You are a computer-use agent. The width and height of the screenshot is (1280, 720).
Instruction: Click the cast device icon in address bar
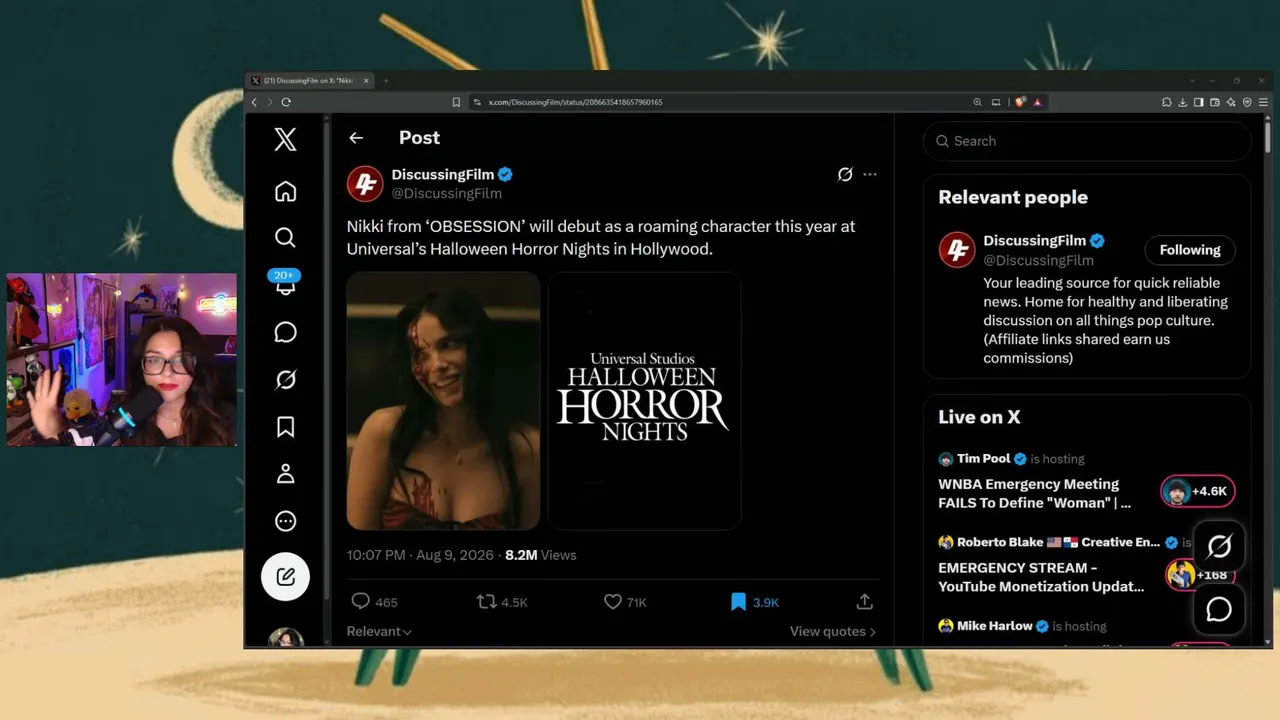pyautogui.click(x=996, y=102)
